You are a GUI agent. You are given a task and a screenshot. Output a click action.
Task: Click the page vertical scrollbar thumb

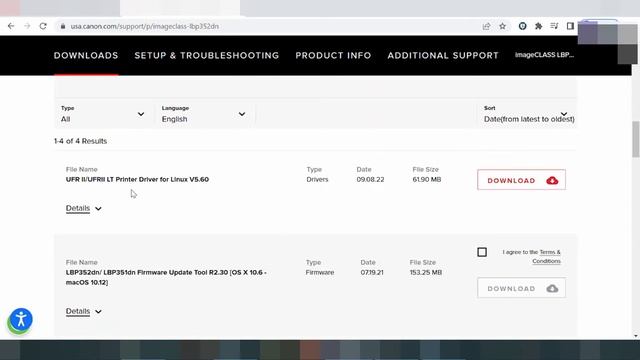click(636, 139)
